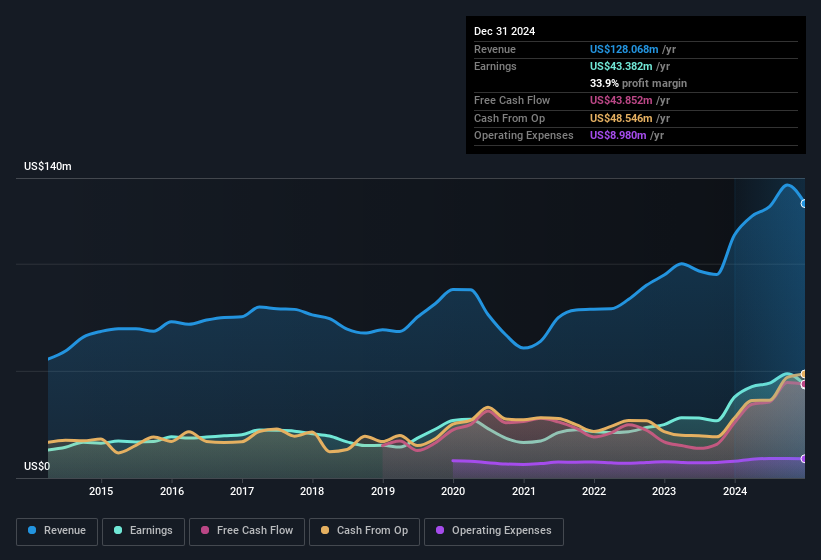Viewport: 821px width, 560px height.
Task: Click the 2015 x-axis label
Action: tap(101, 491)
